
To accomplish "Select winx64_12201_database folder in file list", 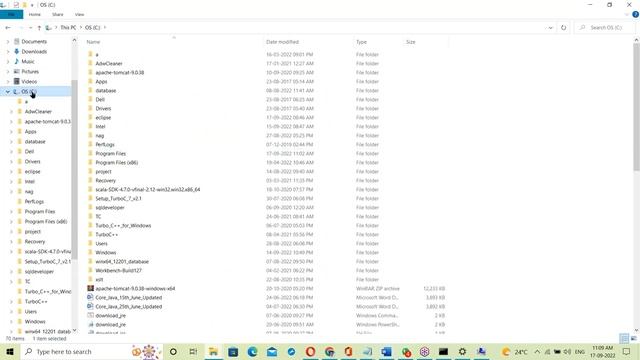I will coord(122,261).
